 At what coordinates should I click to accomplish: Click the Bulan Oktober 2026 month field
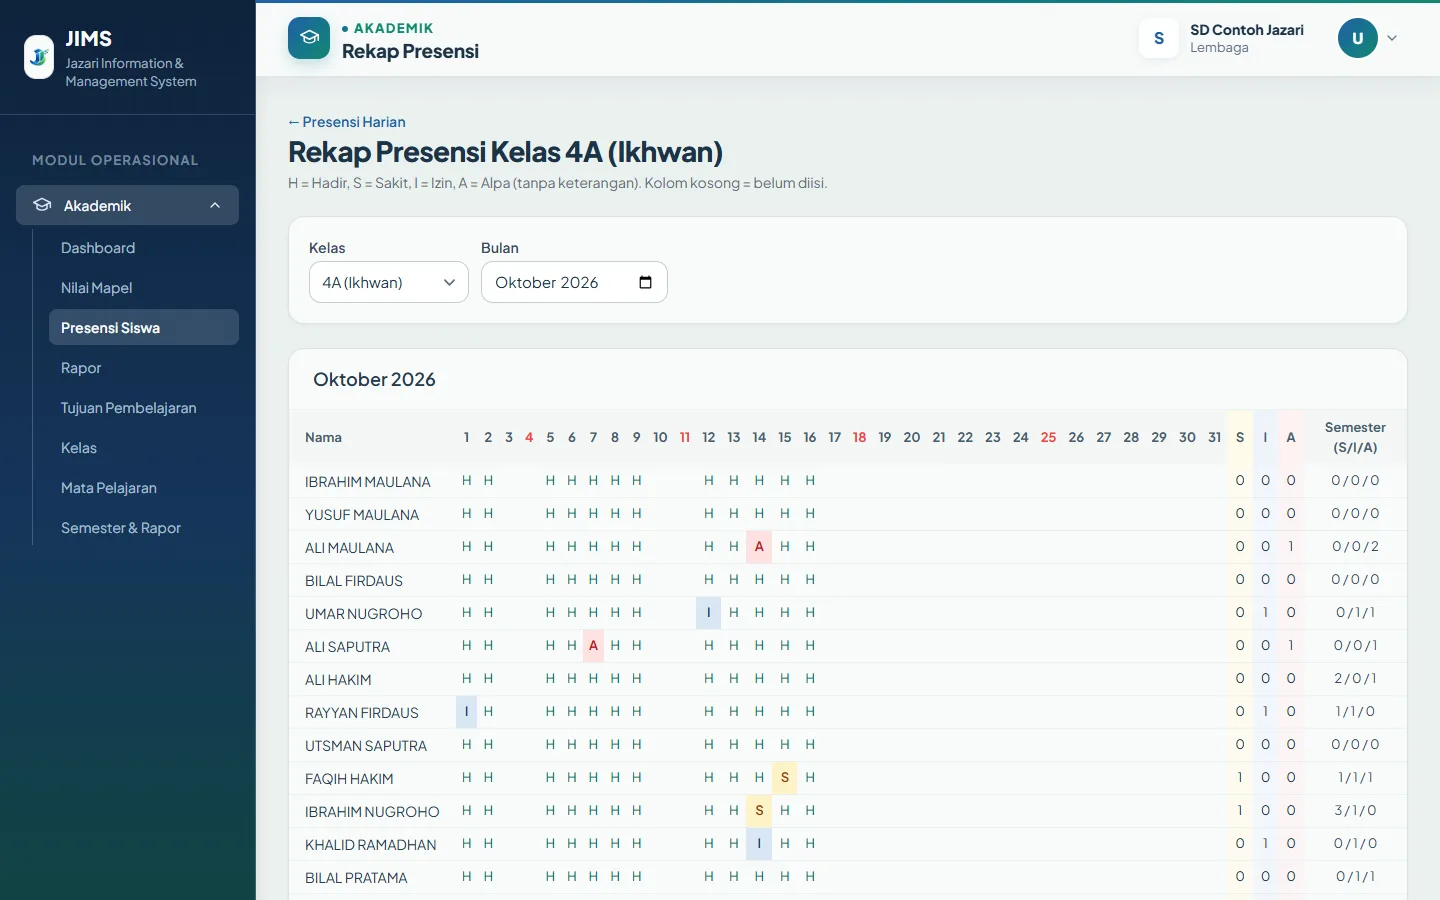[574, 282]
